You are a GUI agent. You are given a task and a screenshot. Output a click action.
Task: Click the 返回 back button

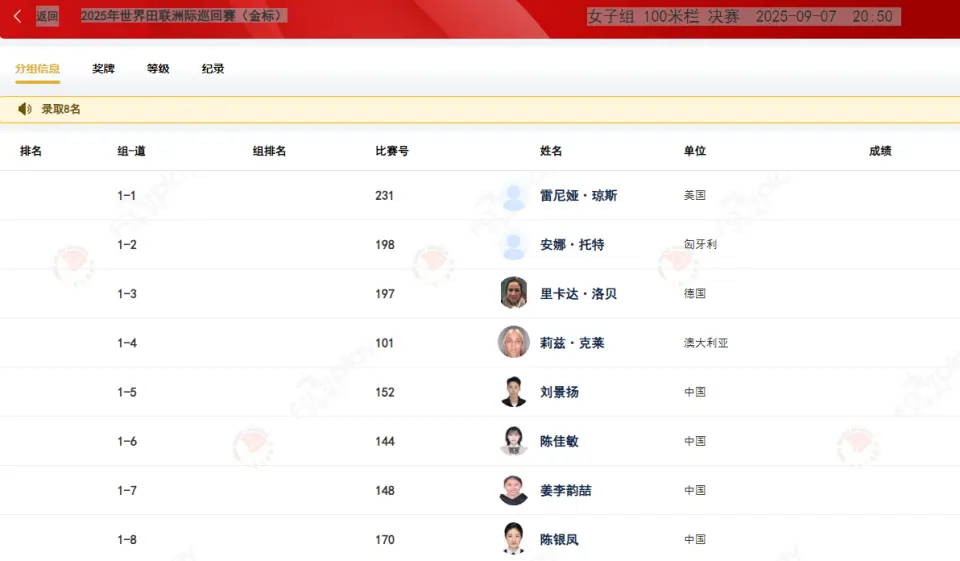47,16
